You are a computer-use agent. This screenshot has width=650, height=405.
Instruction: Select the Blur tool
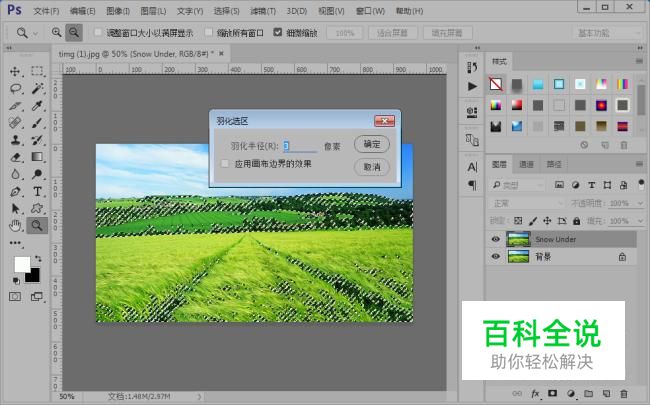pos(15,174)
